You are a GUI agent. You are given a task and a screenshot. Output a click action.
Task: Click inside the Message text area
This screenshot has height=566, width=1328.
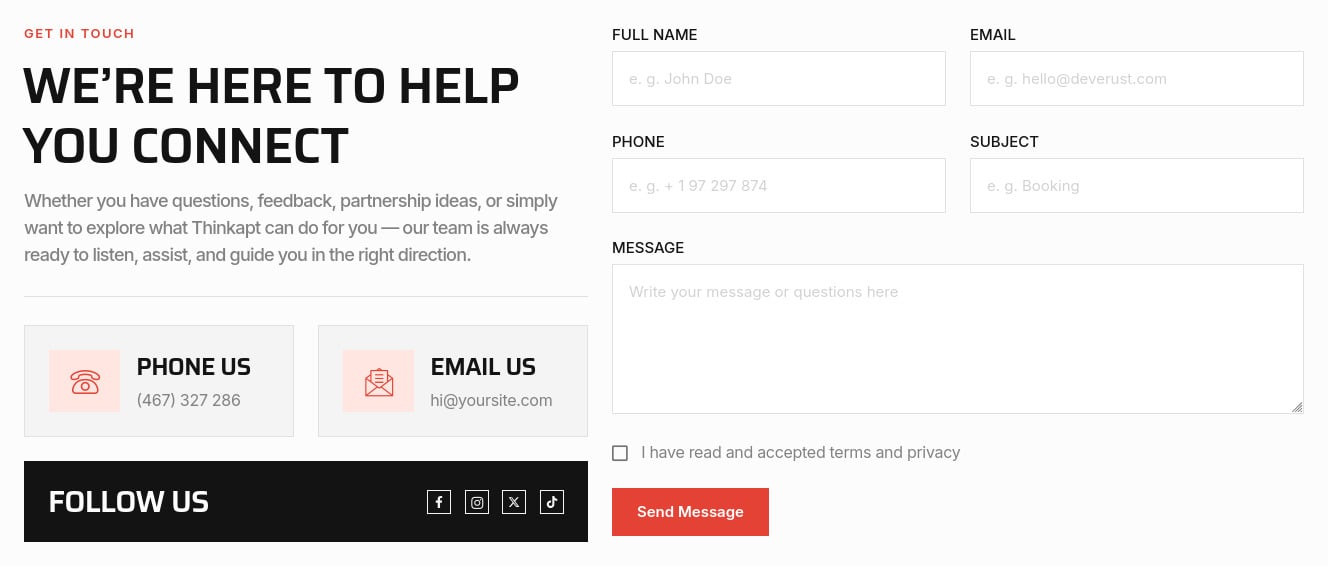pyautogui.click(x=958, y=339)
